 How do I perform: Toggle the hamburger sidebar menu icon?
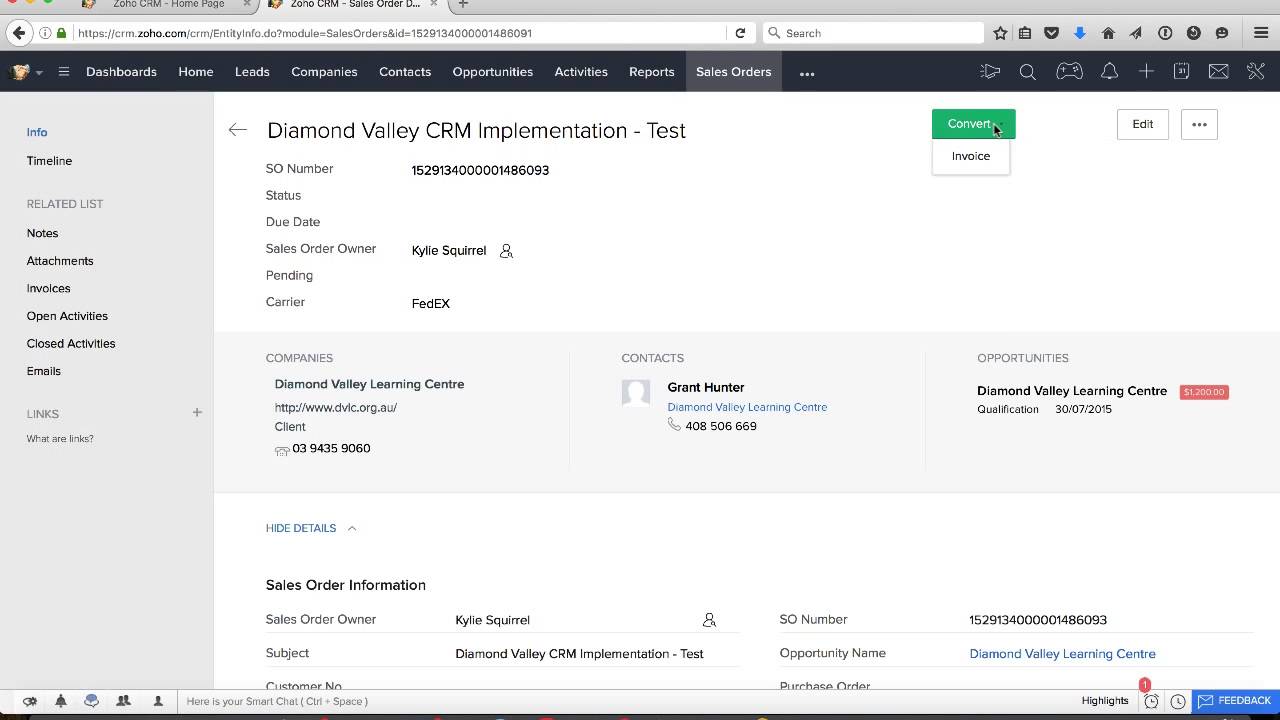tap(64, 71)
